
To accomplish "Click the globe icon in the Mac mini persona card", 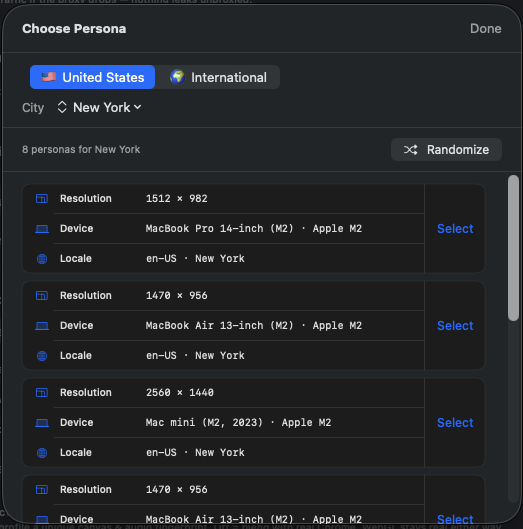I will click(42, 453).
